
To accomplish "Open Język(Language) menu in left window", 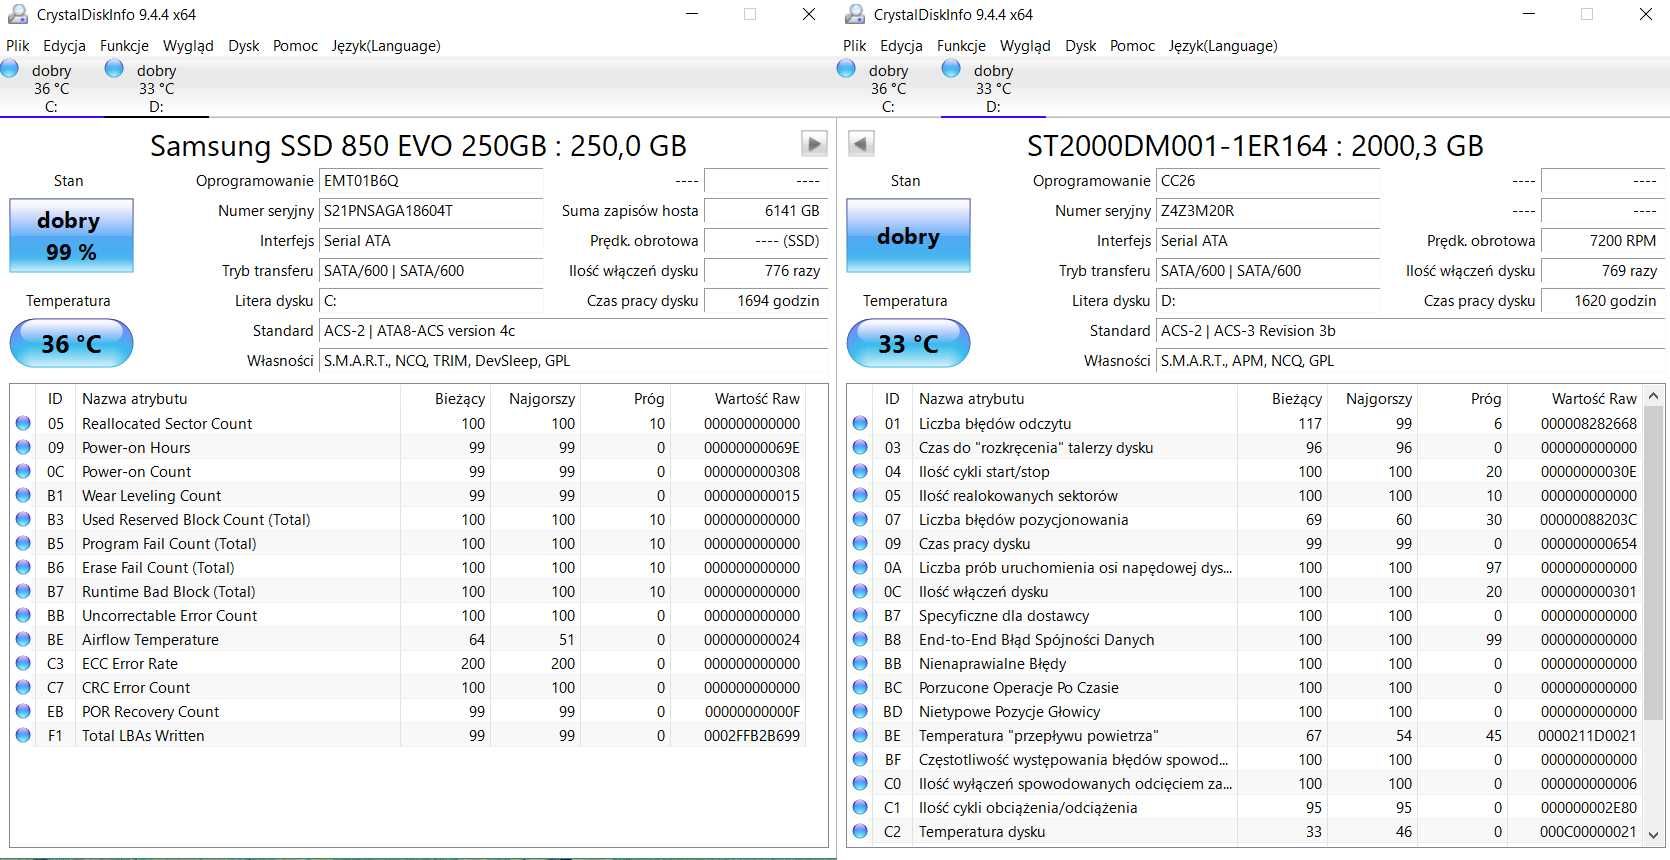I will tap(385, 46).
